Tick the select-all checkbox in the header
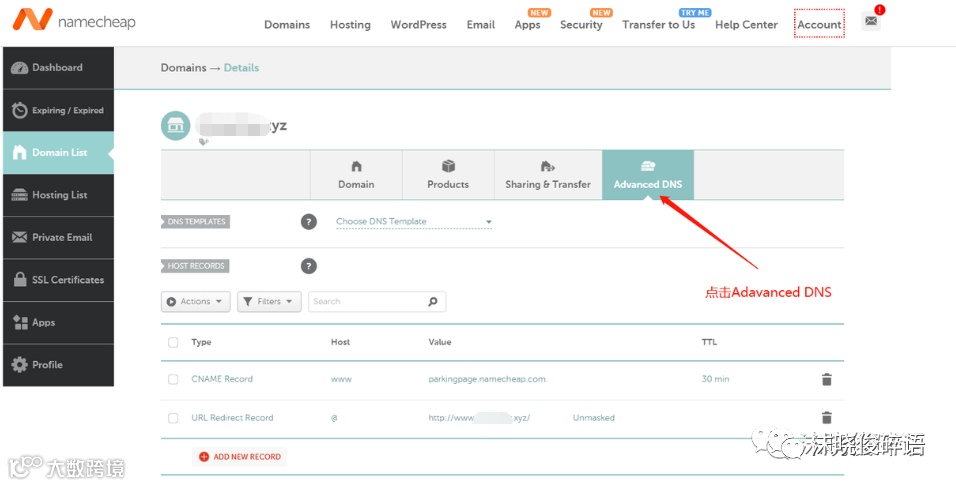The image size is (956, 486). pyautogui.click(x=173, y=342)
